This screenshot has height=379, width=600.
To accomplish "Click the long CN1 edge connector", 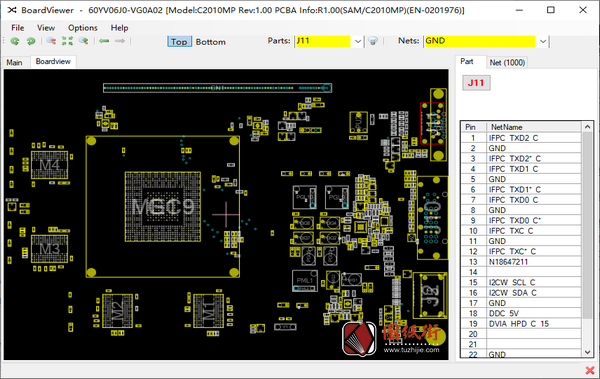I will pyautogui.click(x=217, y=88).
